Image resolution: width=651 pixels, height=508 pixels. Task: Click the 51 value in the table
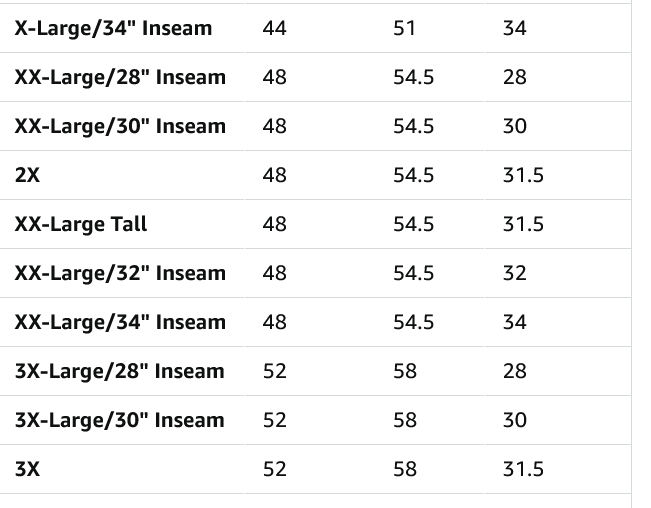point(404,28)
